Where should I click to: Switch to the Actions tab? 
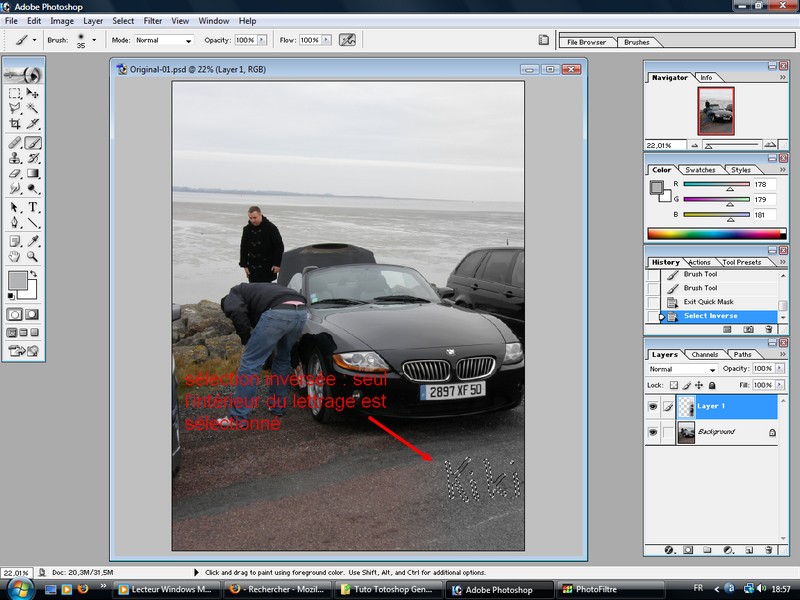tap(699, 262)
